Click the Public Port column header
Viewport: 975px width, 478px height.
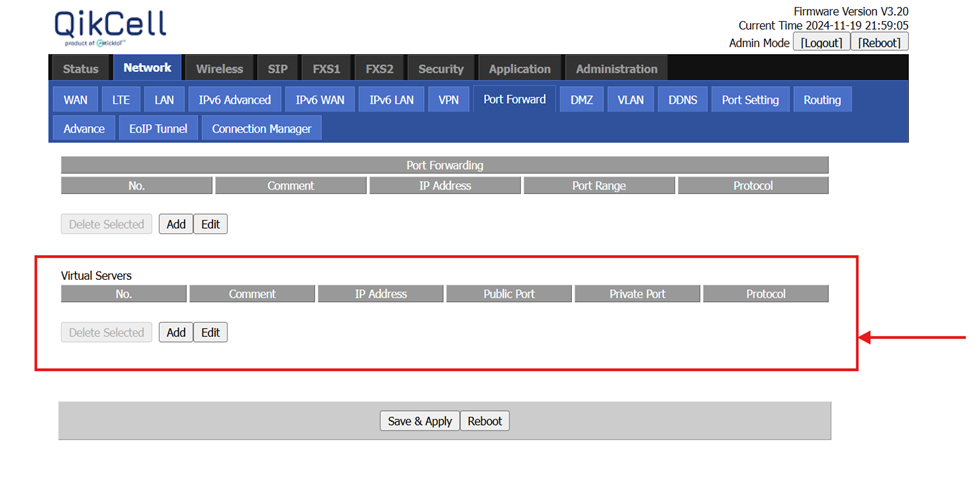click(509, 294)
